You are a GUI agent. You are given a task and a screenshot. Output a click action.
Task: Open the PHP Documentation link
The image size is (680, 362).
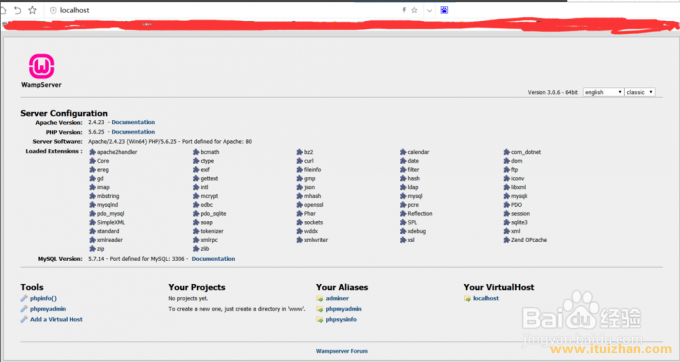133,132
